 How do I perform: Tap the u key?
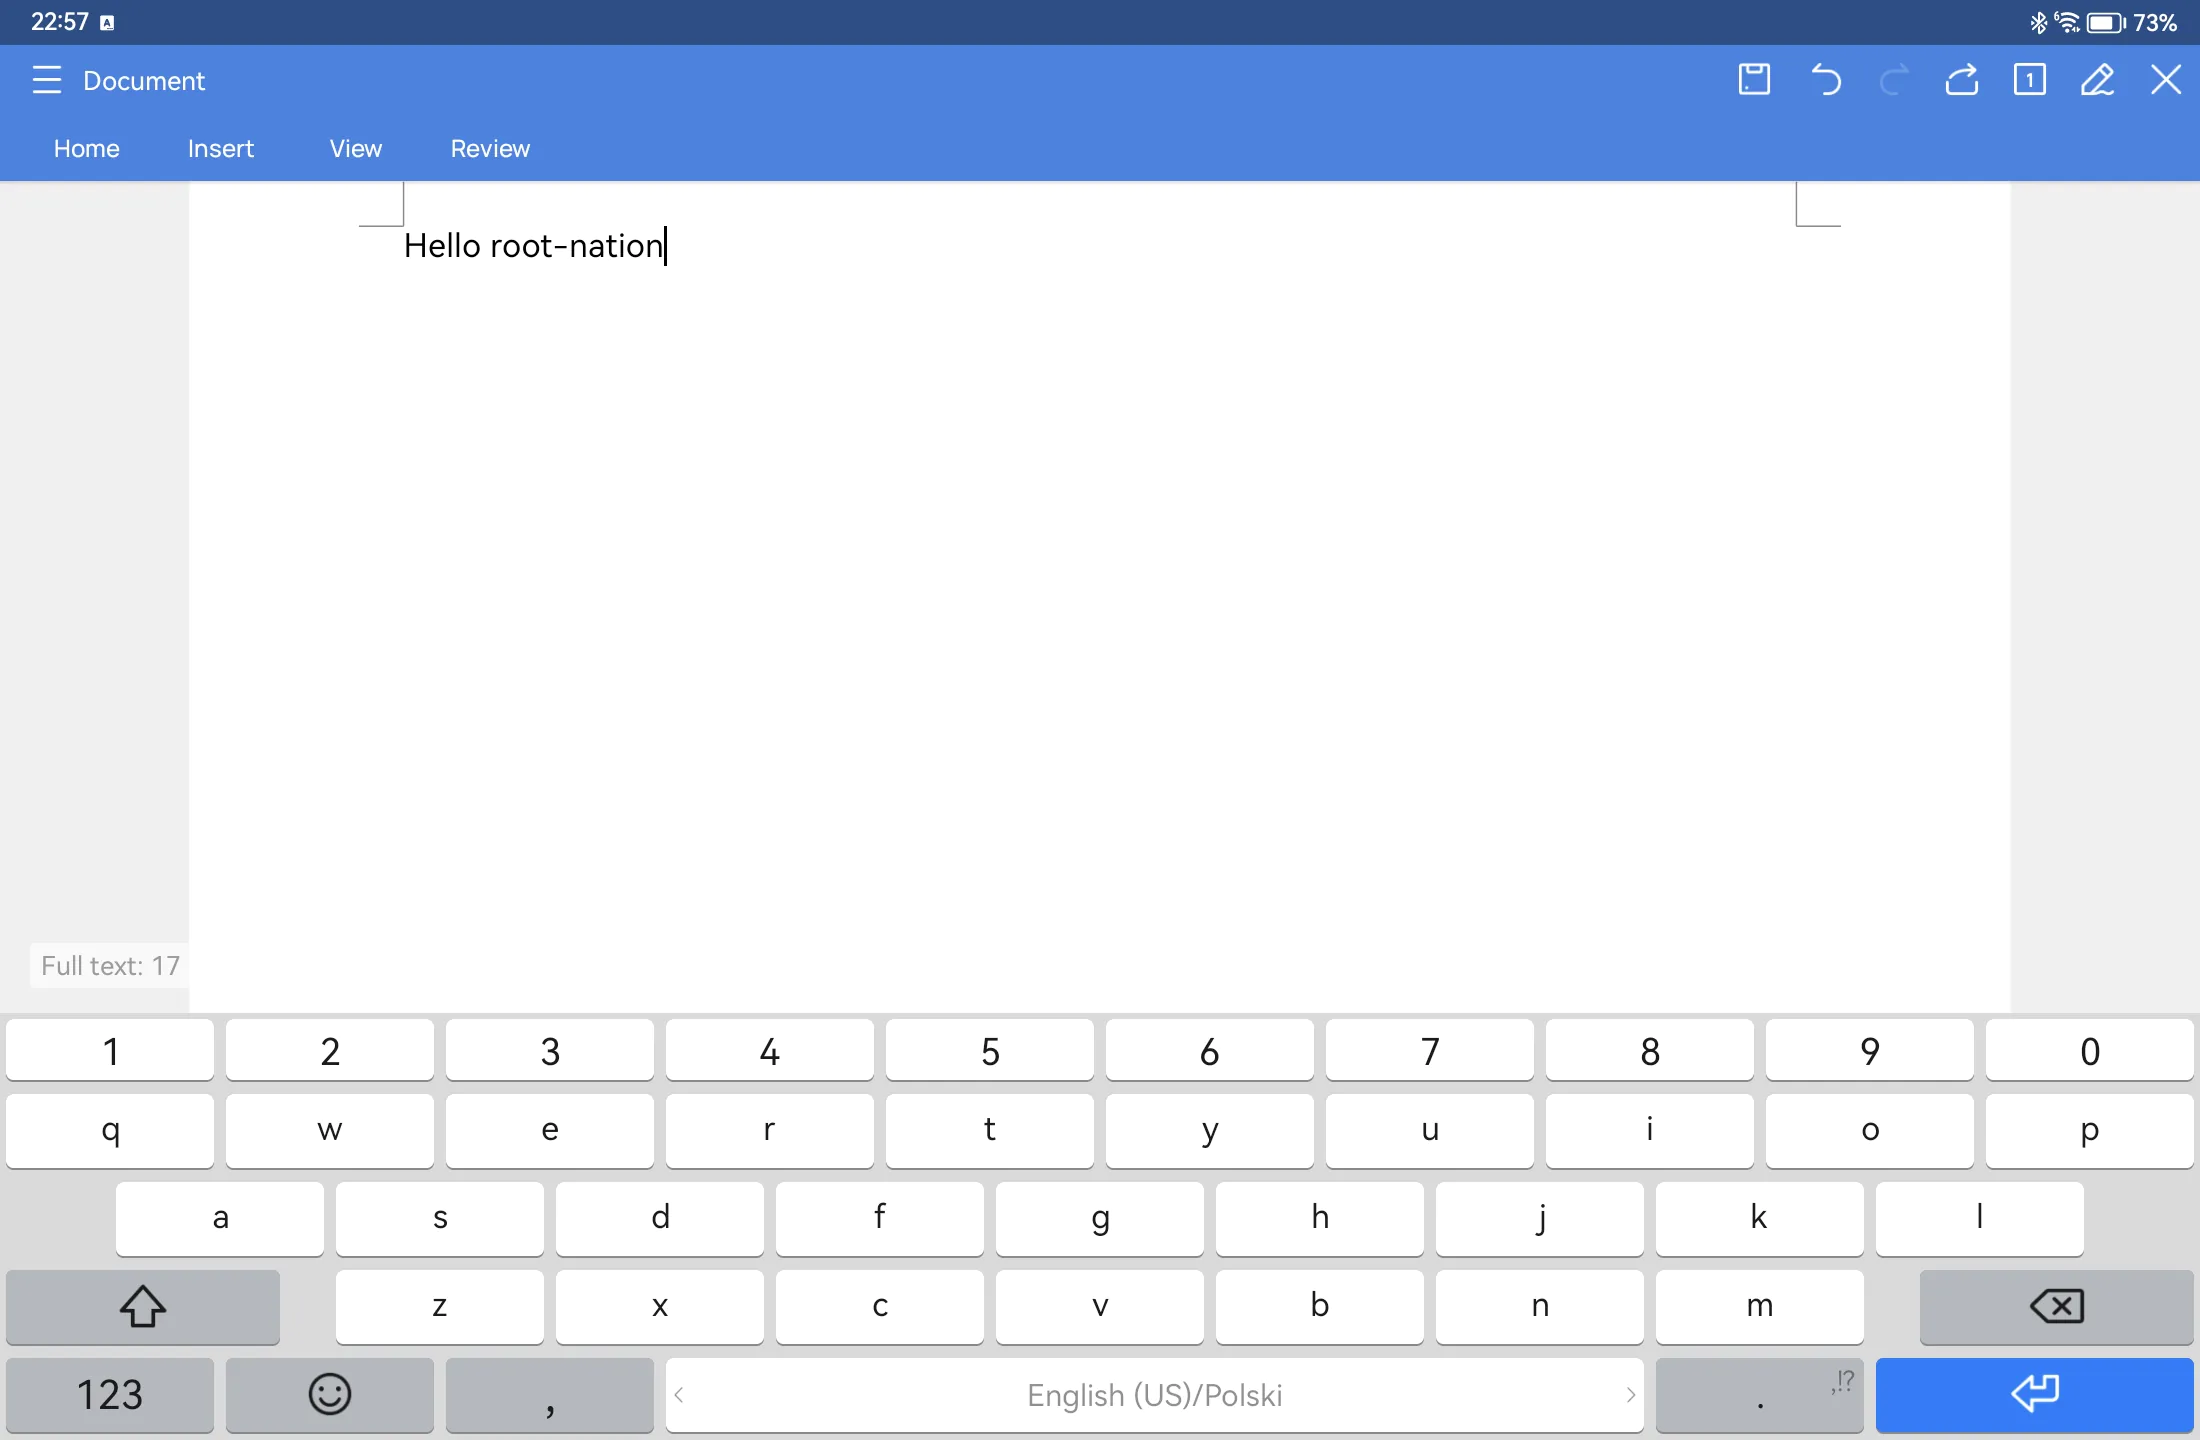1430,1130
